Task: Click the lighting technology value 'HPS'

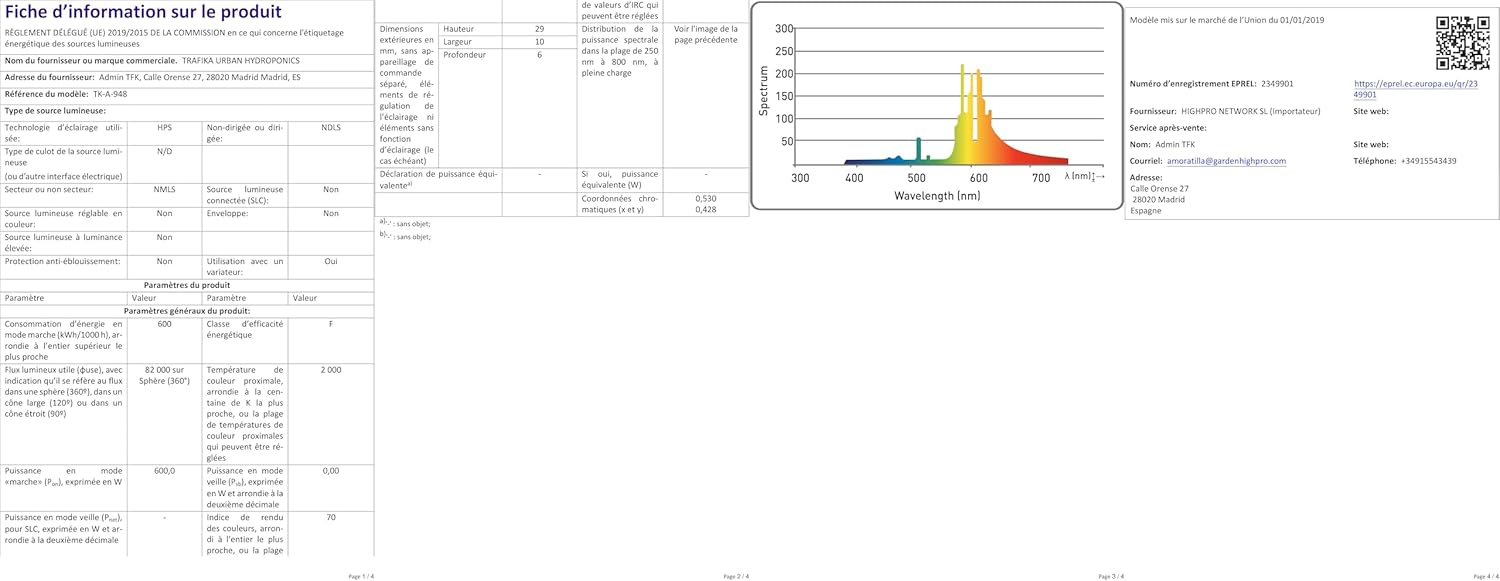Action: point(164,128)
